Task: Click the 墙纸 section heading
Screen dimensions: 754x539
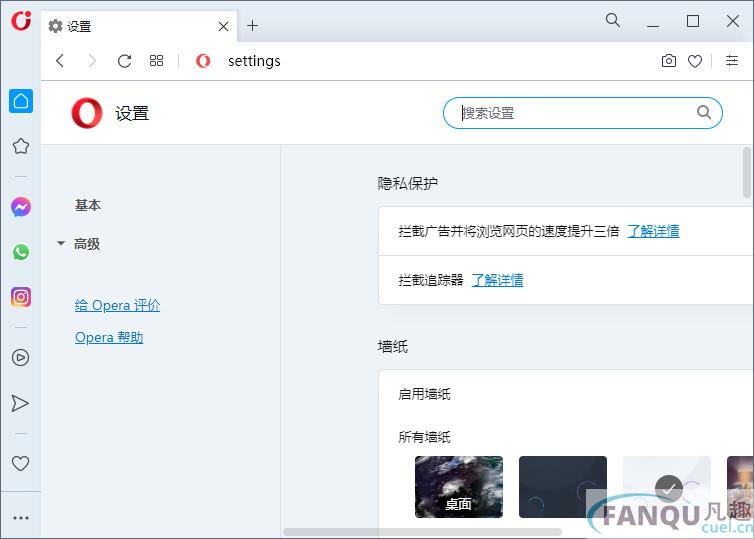Action: (393, 346)
